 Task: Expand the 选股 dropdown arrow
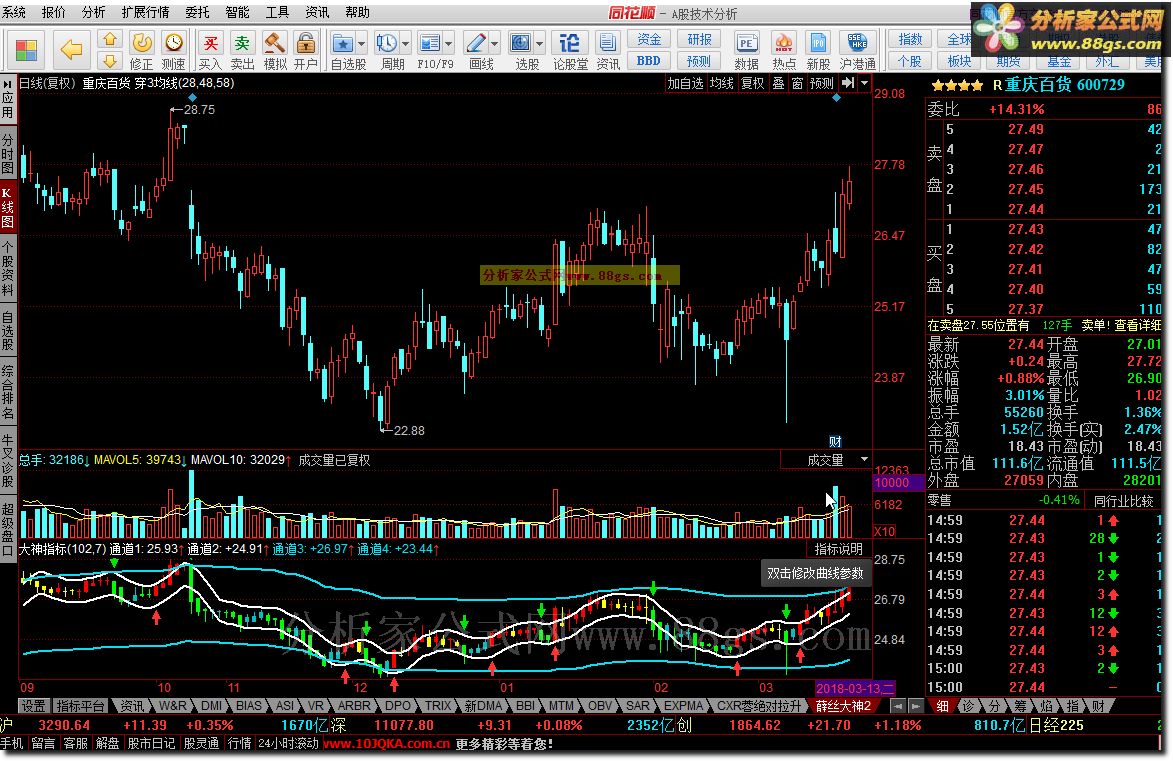(x=539, y=43)
